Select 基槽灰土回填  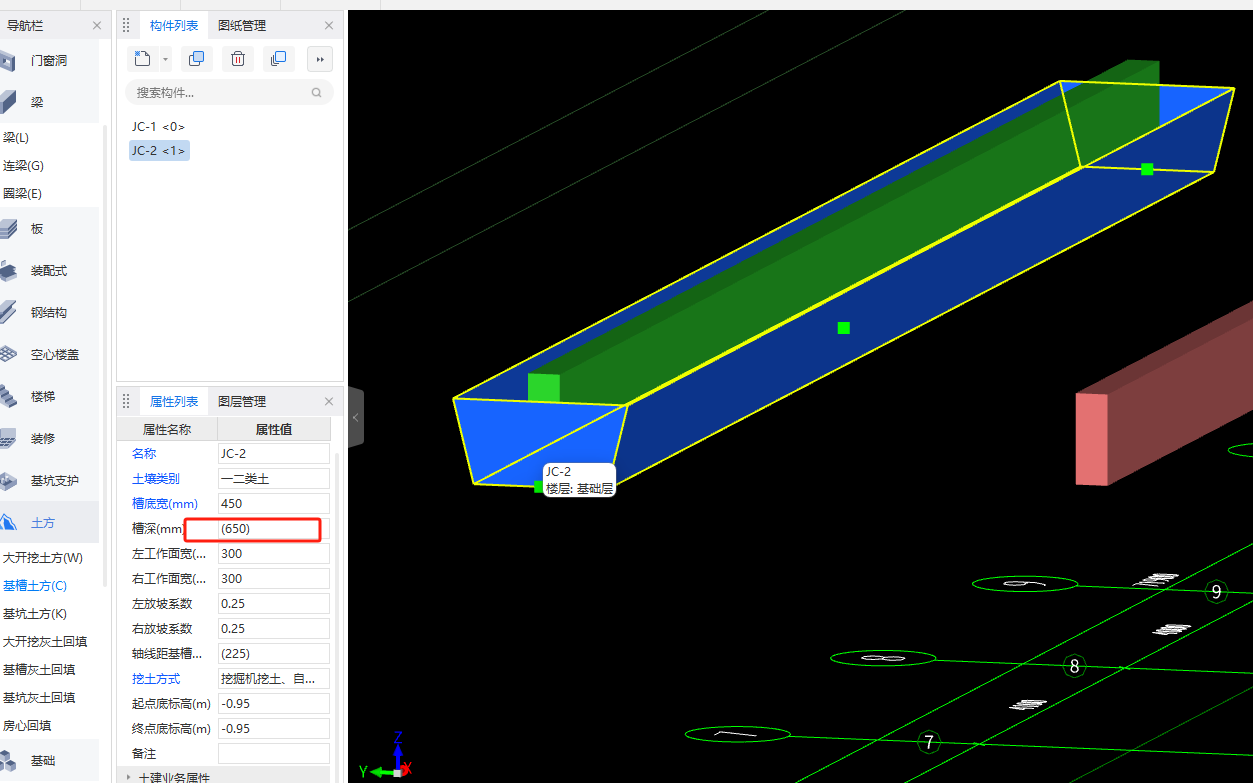(39, 670)
